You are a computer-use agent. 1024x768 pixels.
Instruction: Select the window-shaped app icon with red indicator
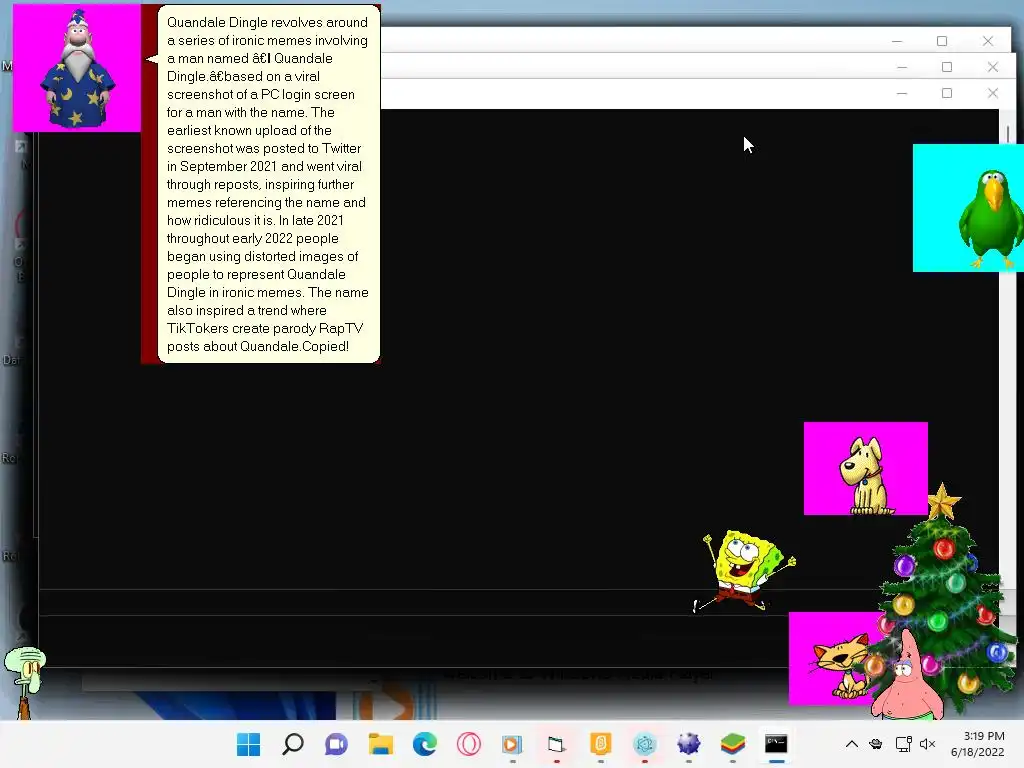[x=556, y=744]
